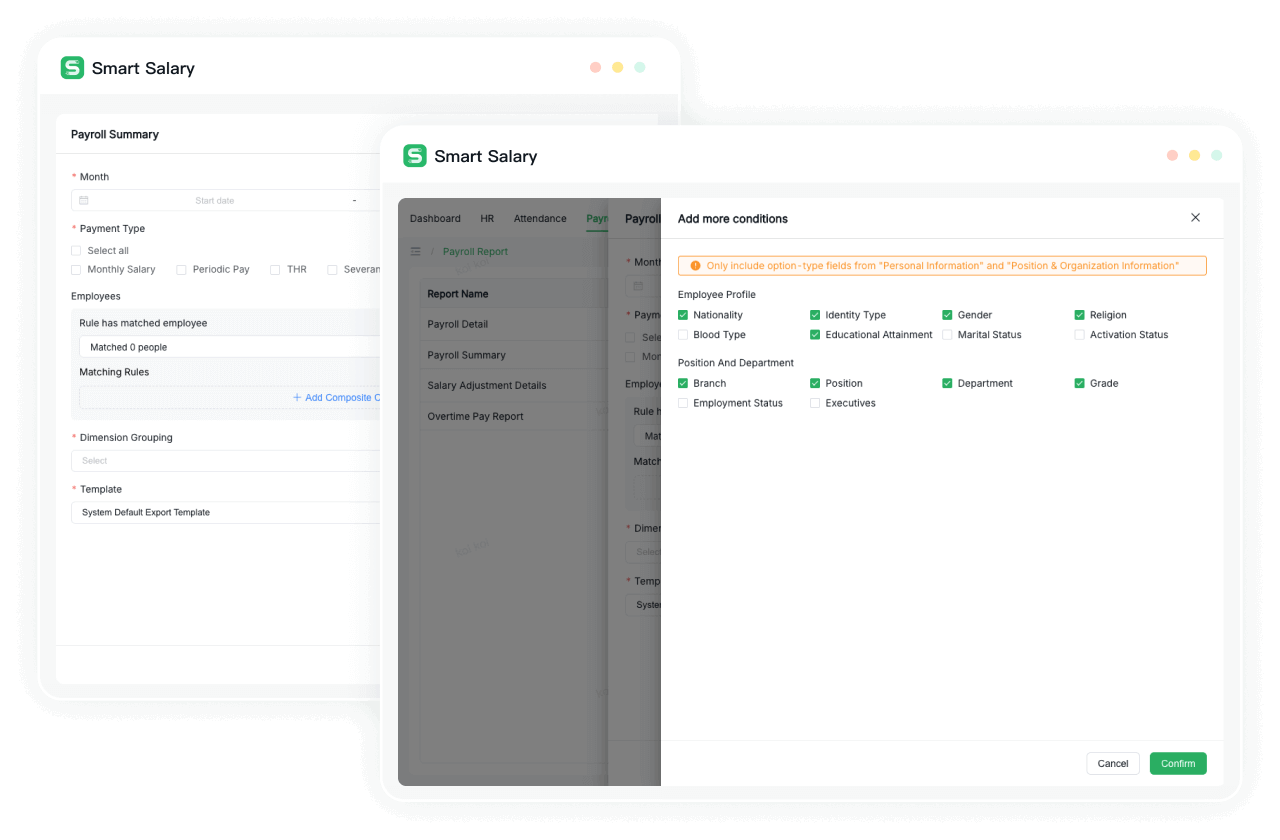
Task: Click the plus icon for Add Composite
Action: tap(297, 398)
